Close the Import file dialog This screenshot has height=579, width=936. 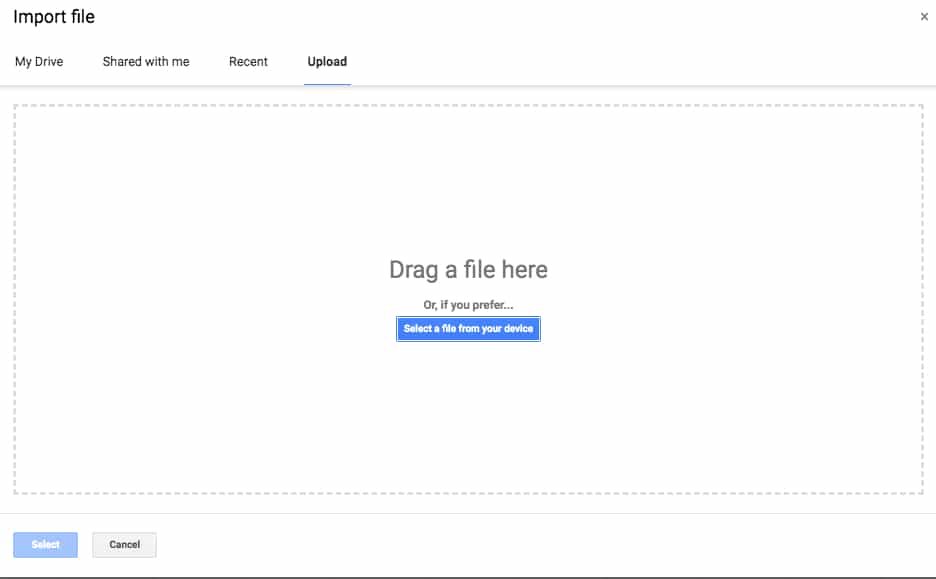[x=924, y=17]
